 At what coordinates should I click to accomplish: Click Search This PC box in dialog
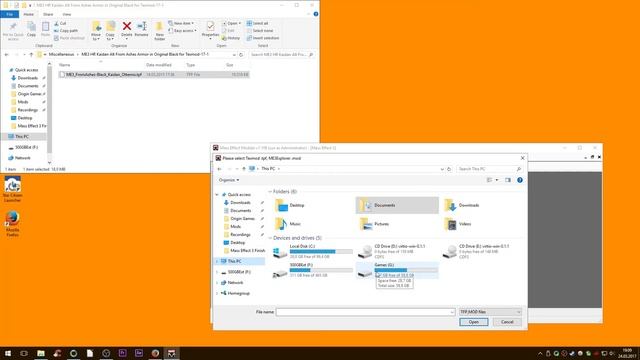[x=489, y=169]
